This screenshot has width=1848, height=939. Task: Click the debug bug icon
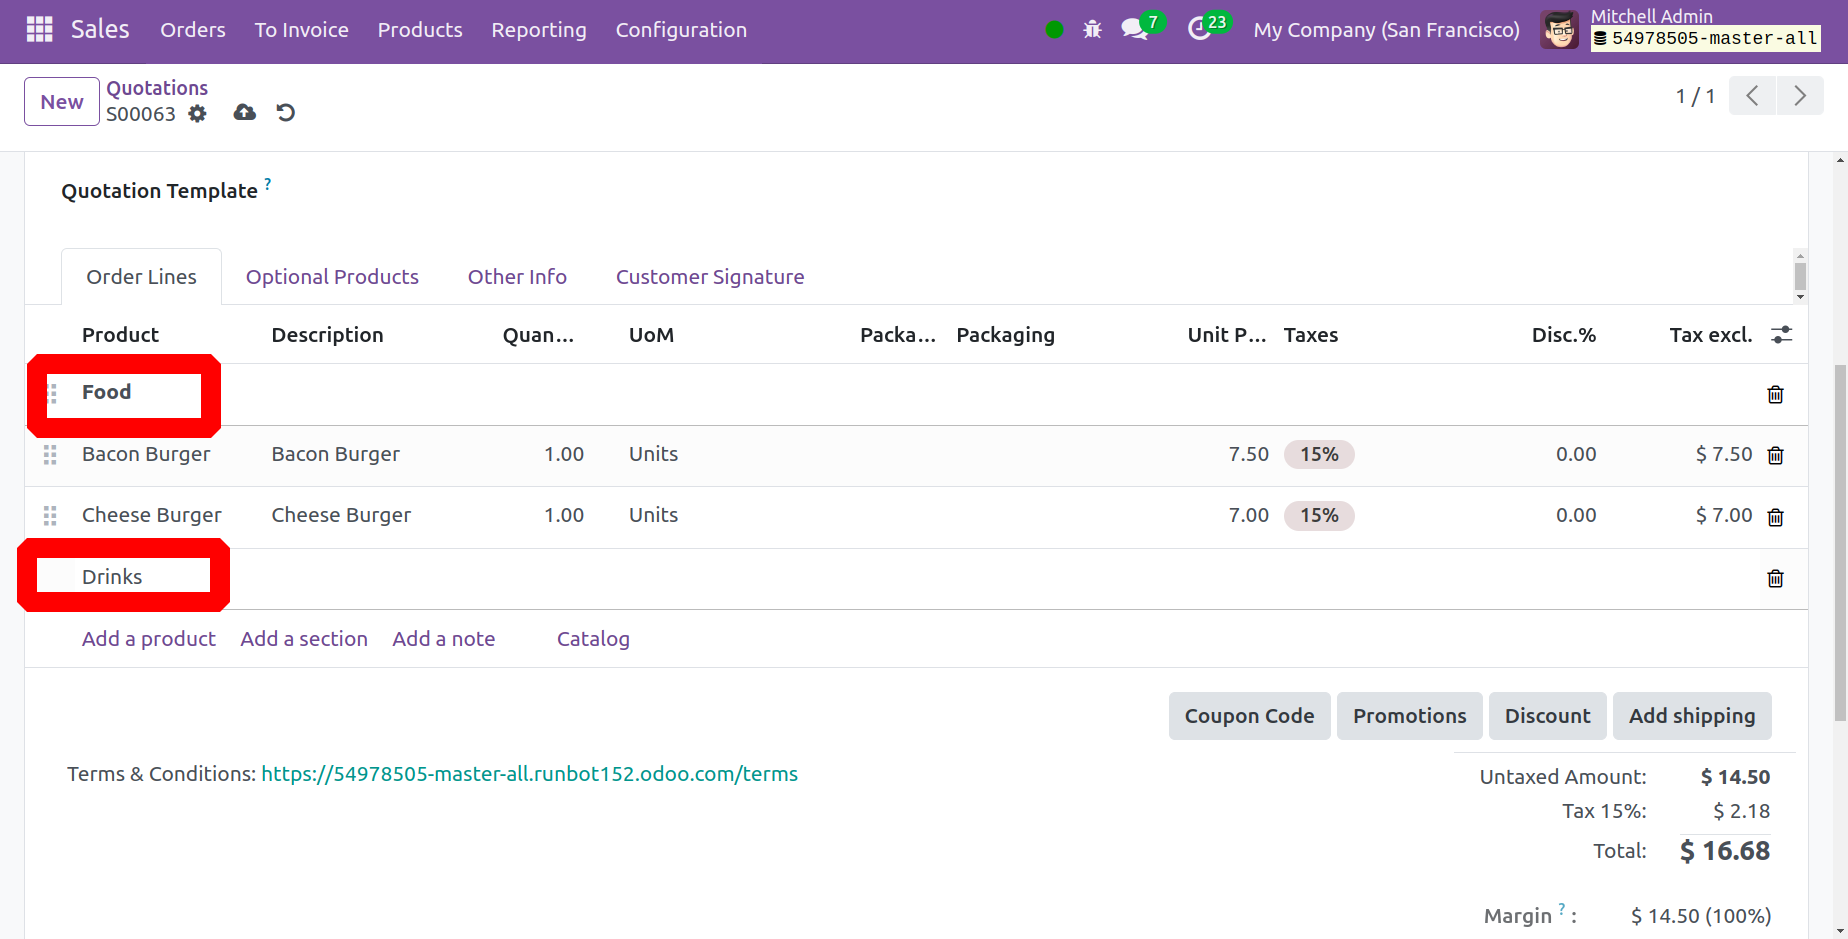[1092, 30]
